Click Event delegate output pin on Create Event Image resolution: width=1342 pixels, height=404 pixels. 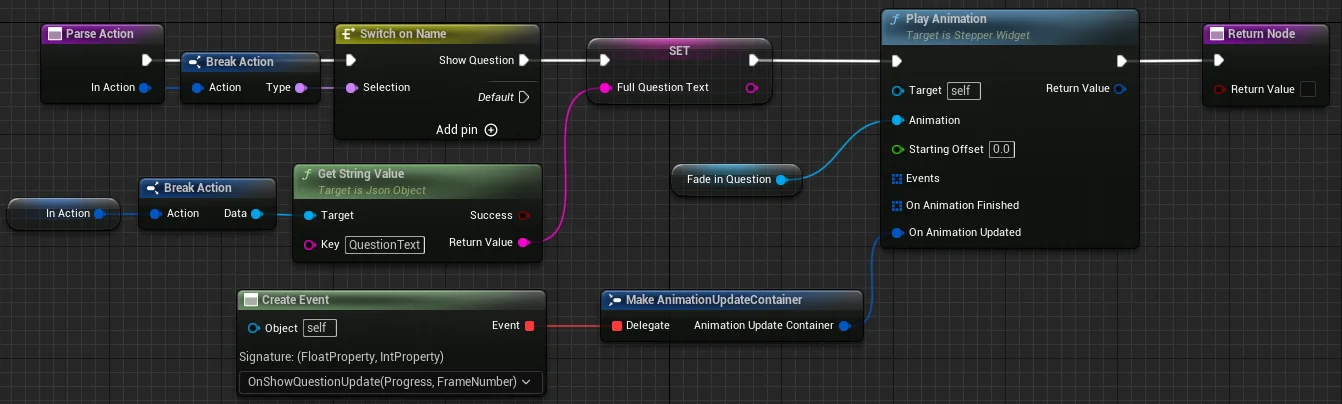pyautogui.click(x=530, y=325)
